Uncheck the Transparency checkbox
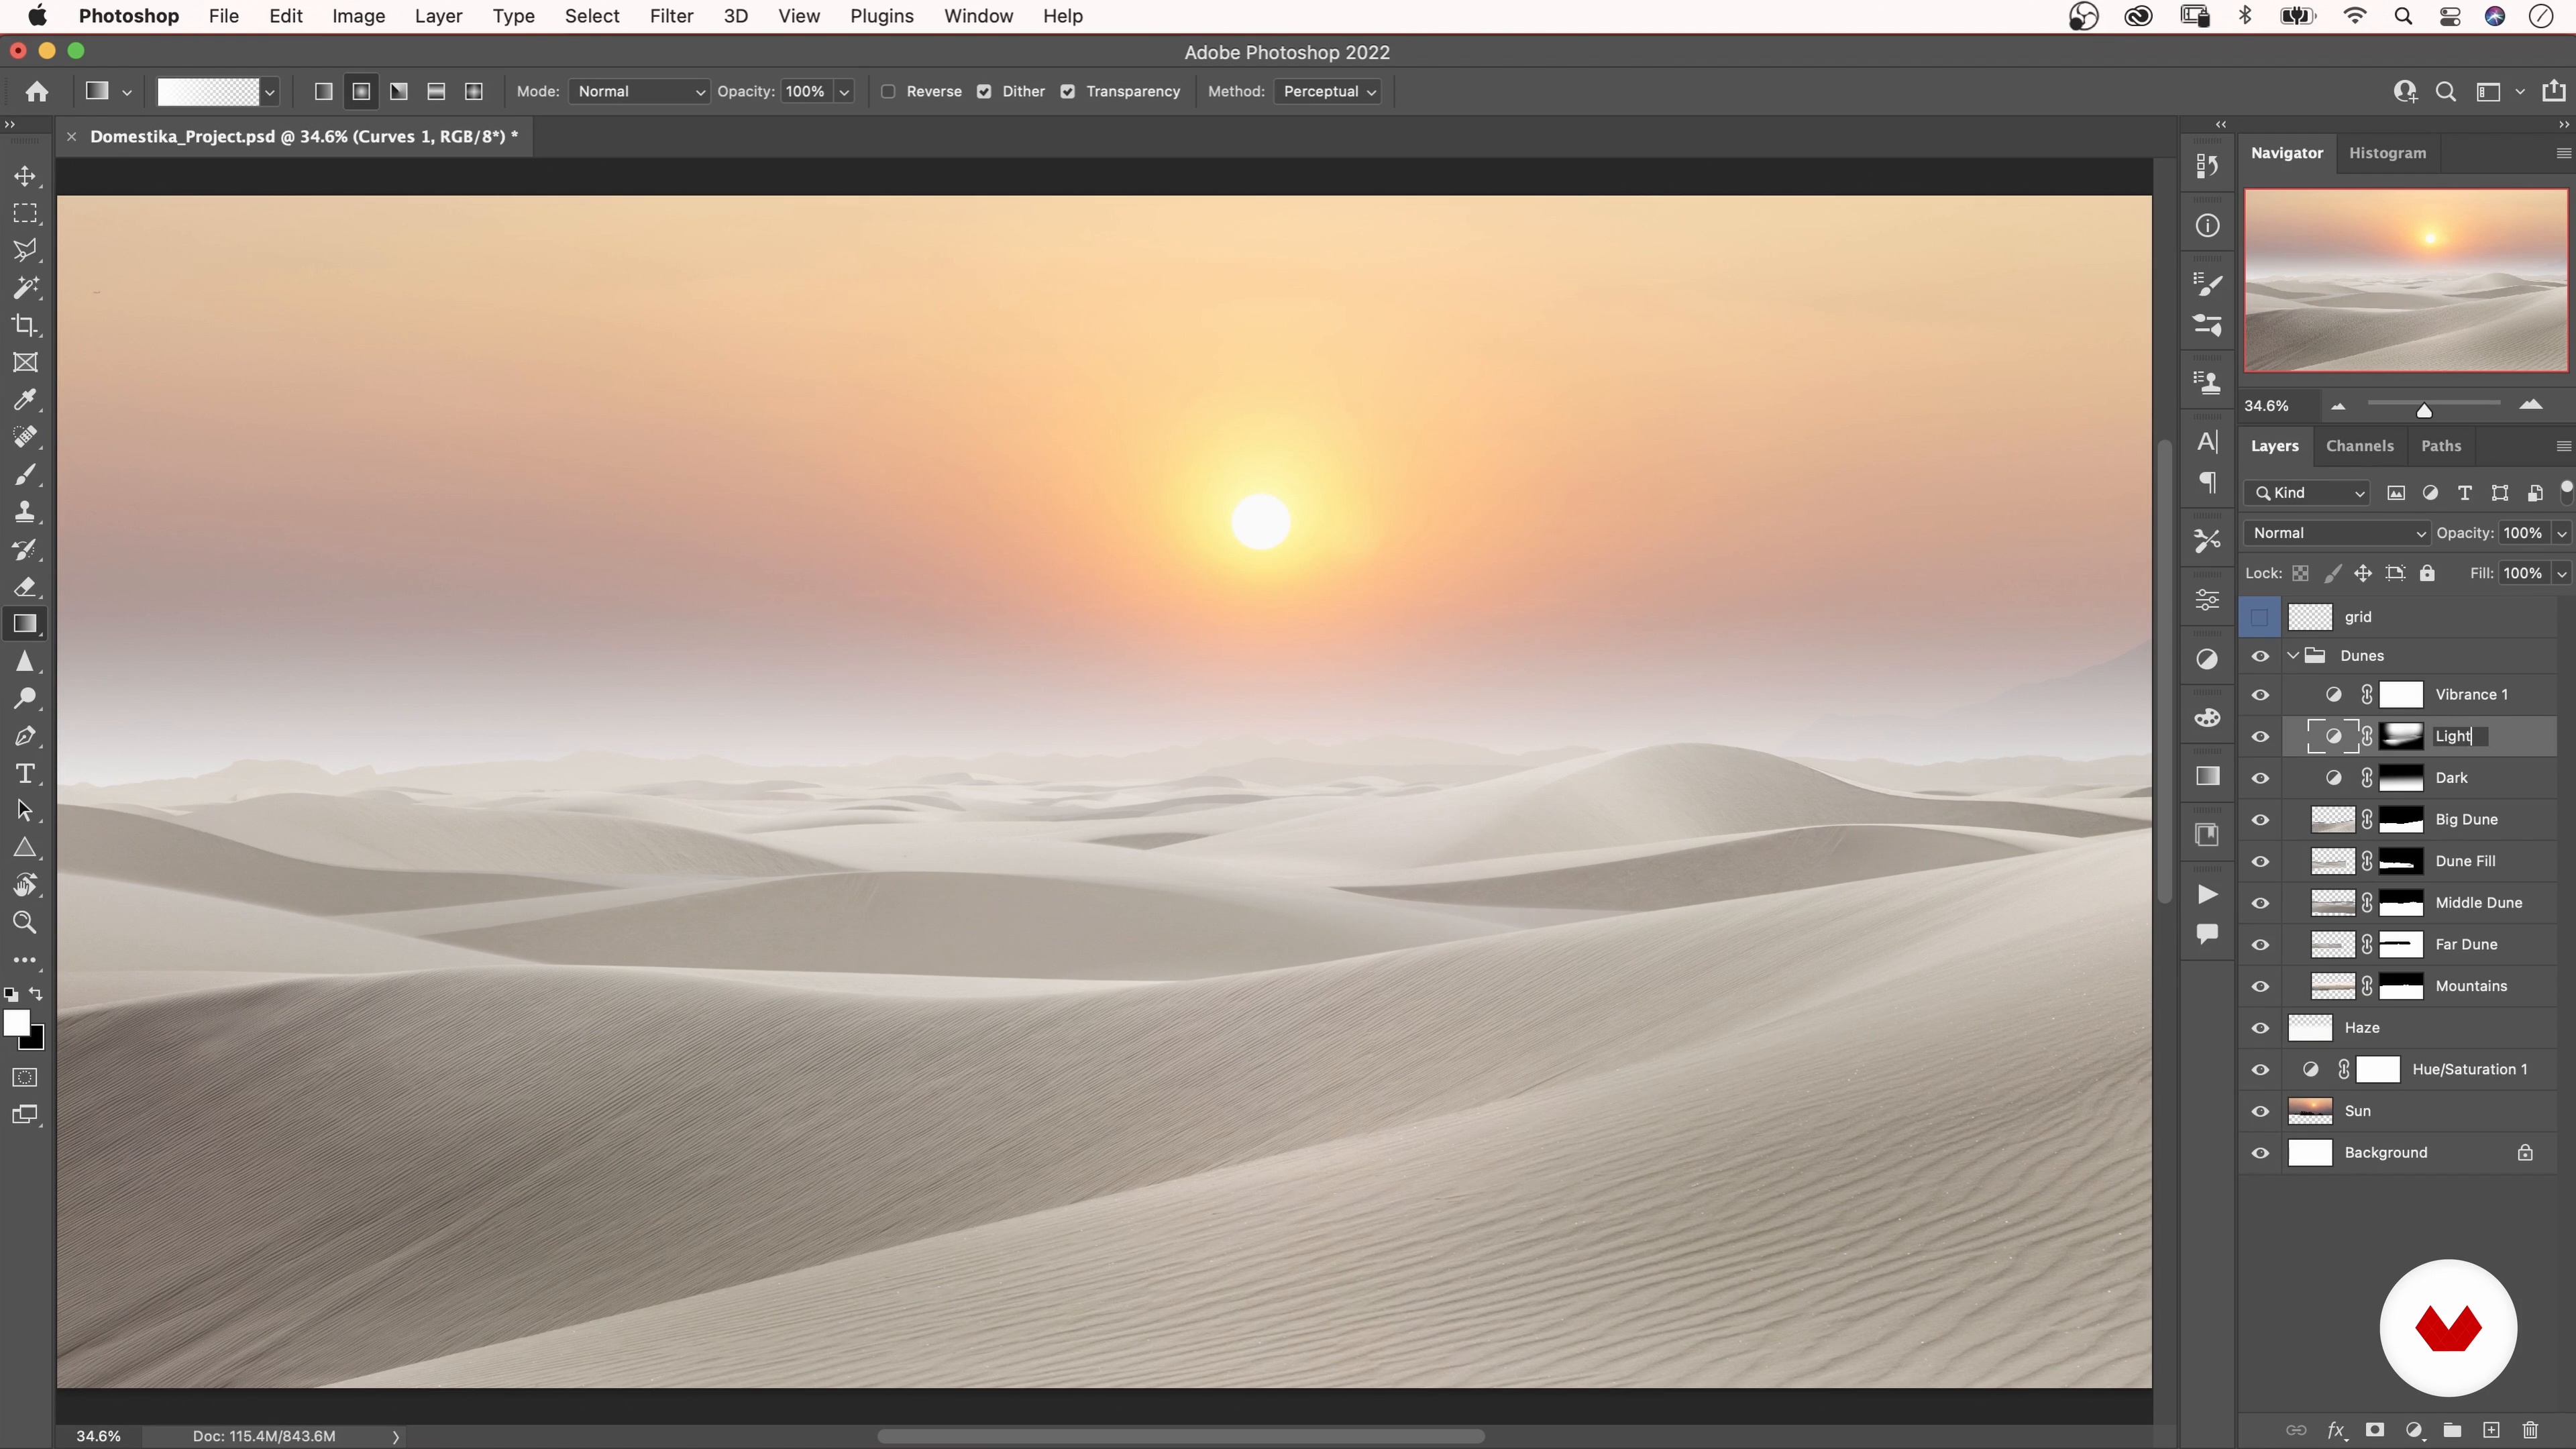Screen dimensions: 2576x1449 click(1068, 91)
